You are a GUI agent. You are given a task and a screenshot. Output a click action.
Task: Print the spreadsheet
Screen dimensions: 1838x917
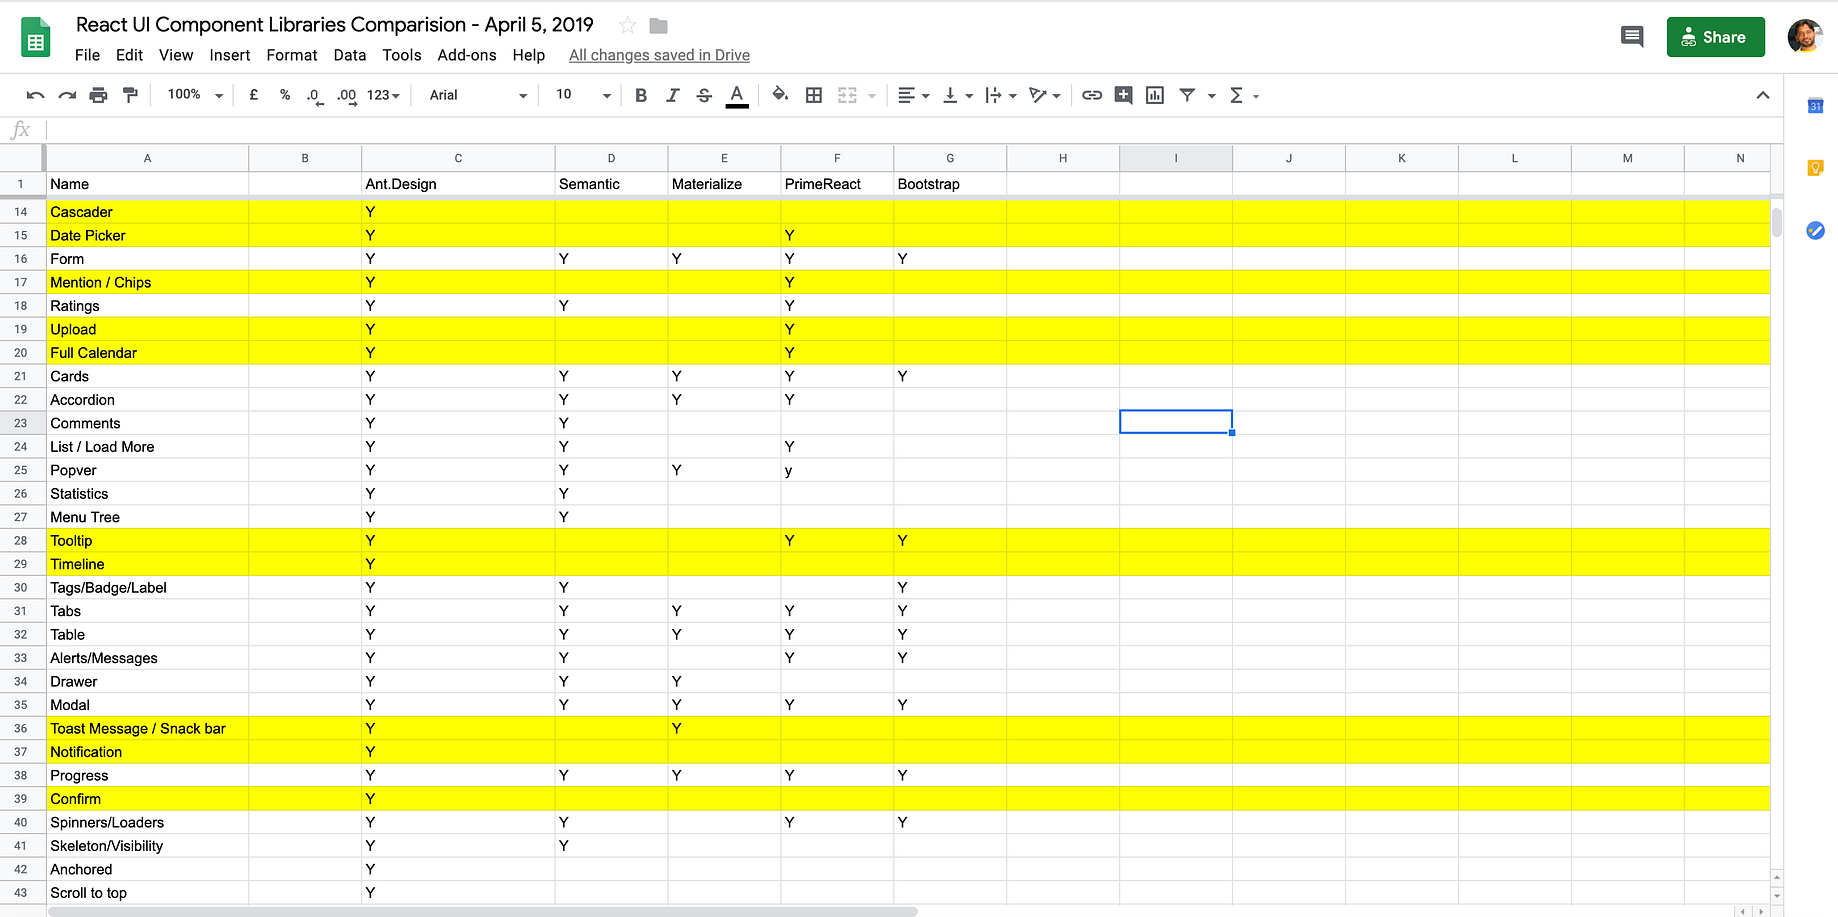pos(98,95)
